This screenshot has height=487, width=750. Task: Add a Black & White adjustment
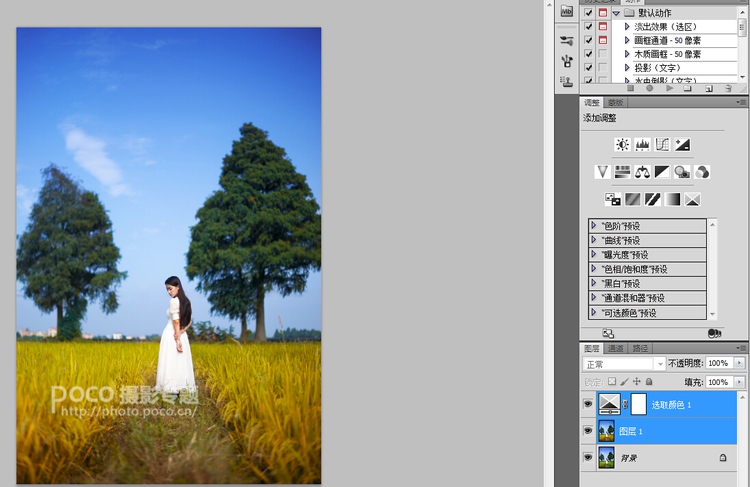pos(662,172)
